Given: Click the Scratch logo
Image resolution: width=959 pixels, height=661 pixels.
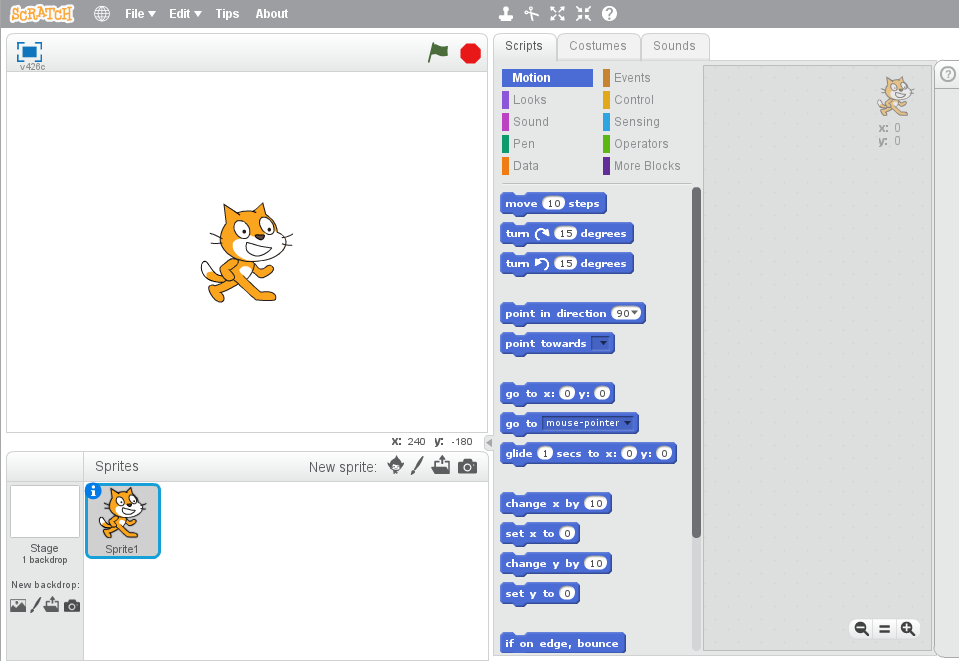Looking at the screenshot, I should point(42,13).
